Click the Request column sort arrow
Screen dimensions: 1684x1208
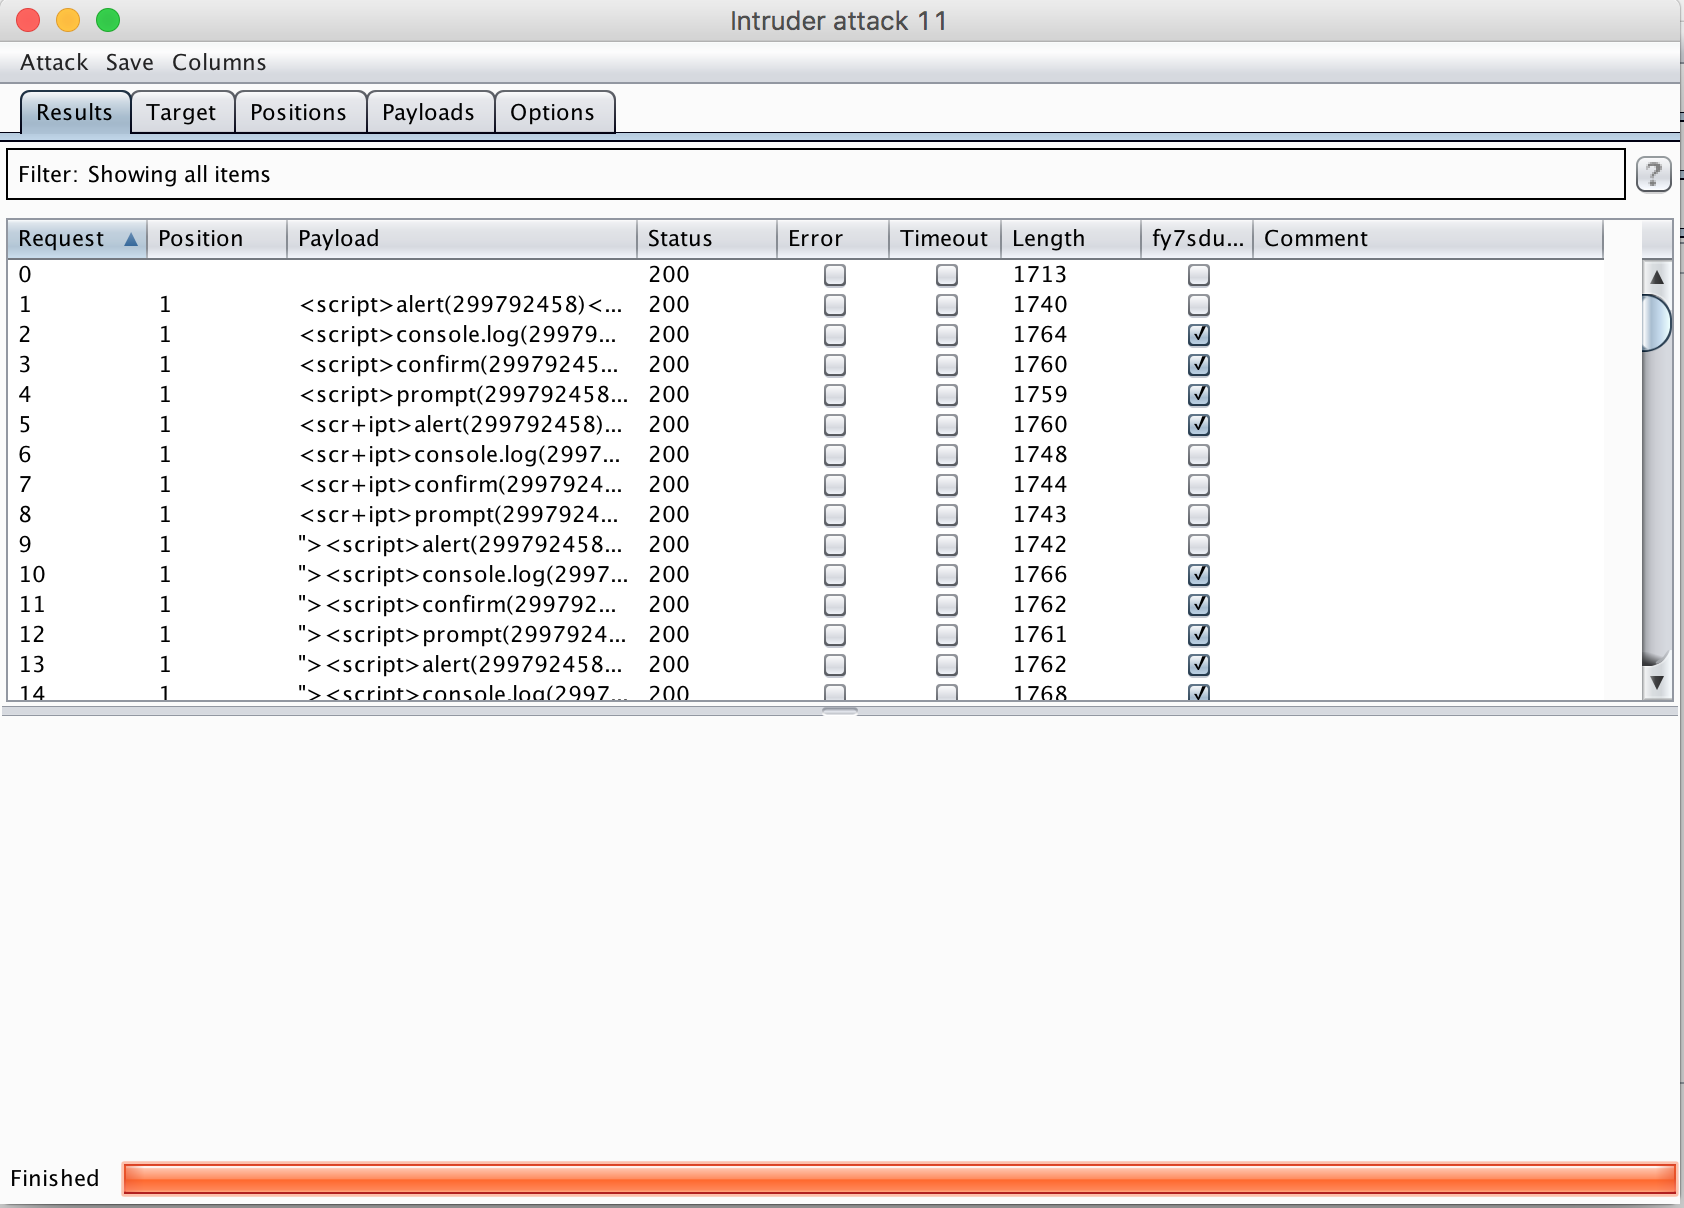pyautogui.click(x=130, y=239)
